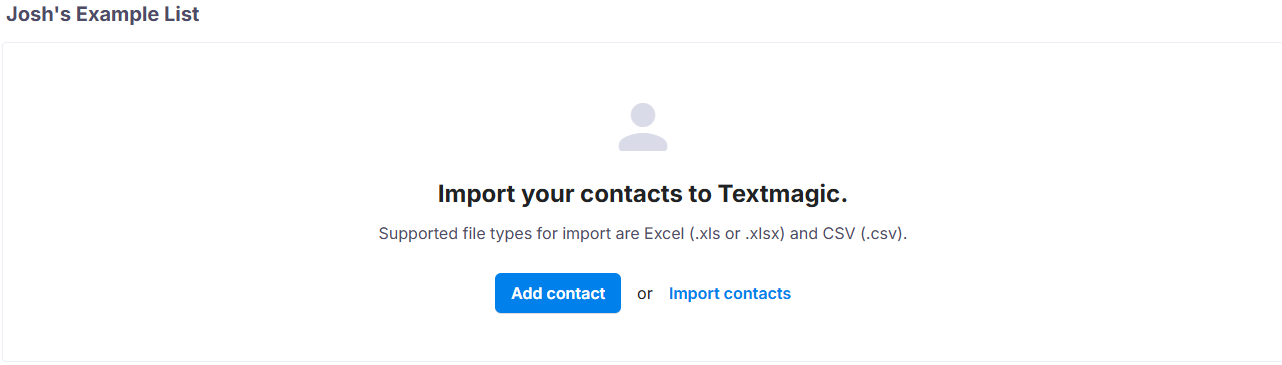Click the Import your contacts to Textmagic heading
1282x365 pixels.
(x=643, y=194)
